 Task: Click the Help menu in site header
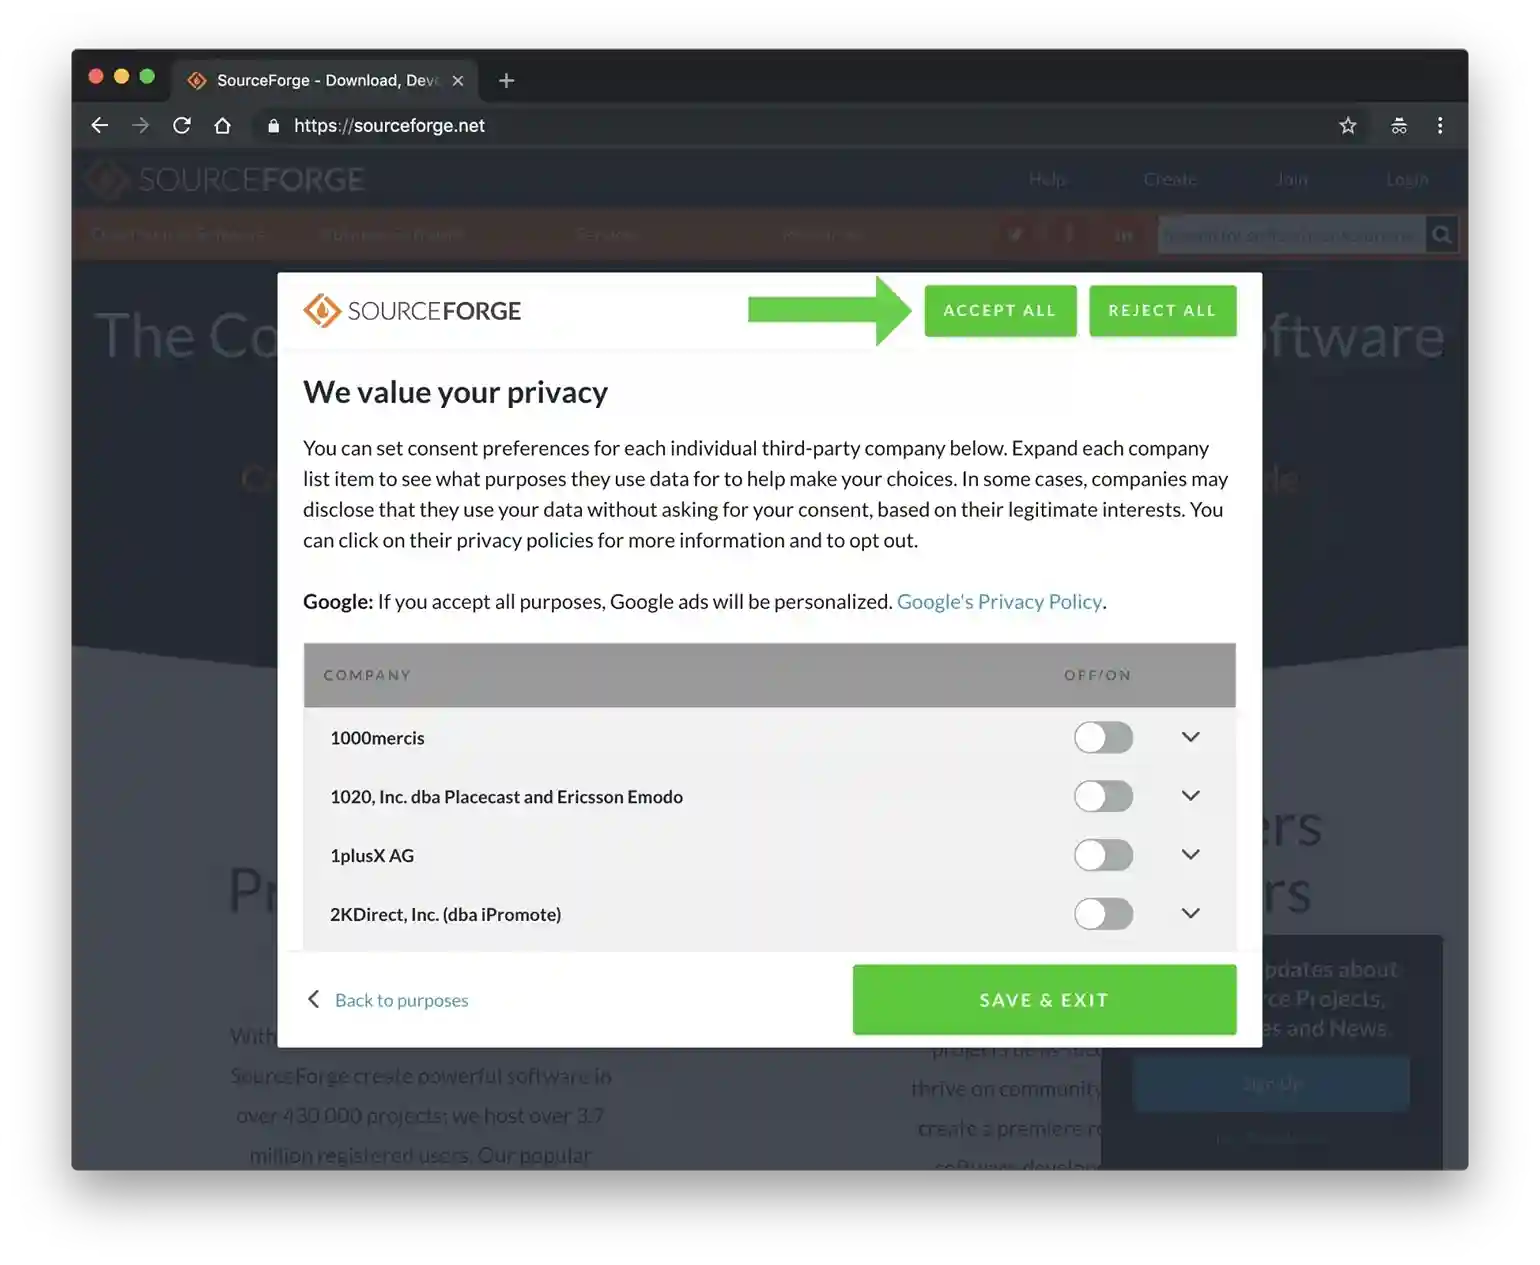1048,179
